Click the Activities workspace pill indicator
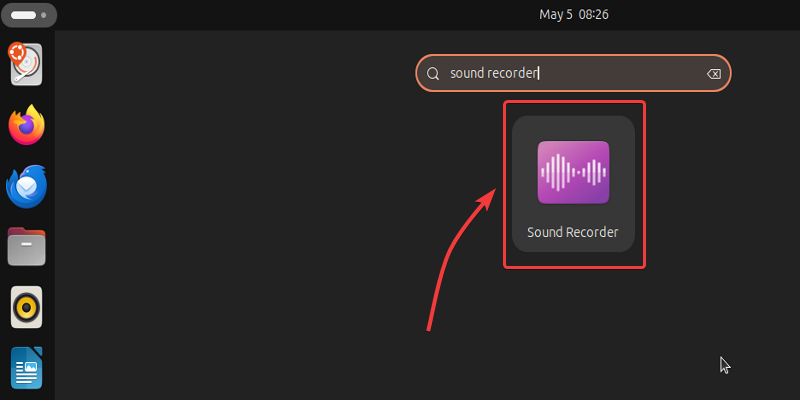 pyautogui.click(x=23, y=16)
